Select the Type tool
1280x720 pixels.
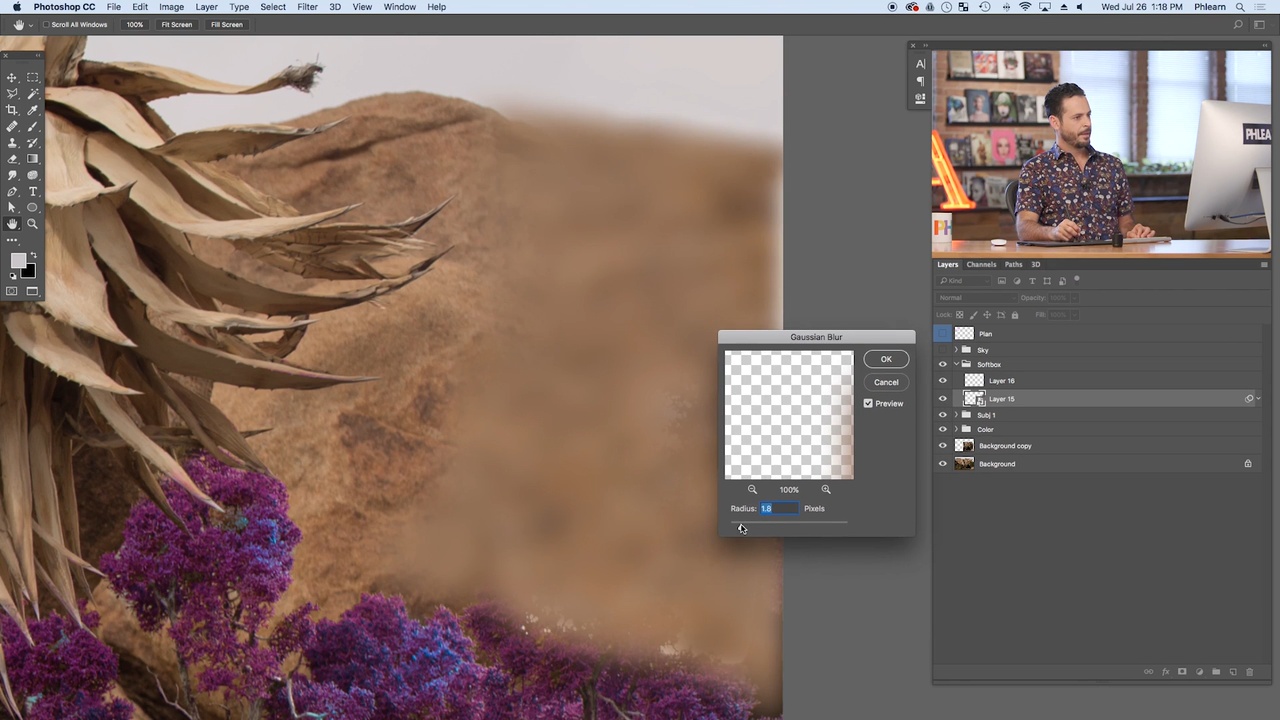point(33,191)
